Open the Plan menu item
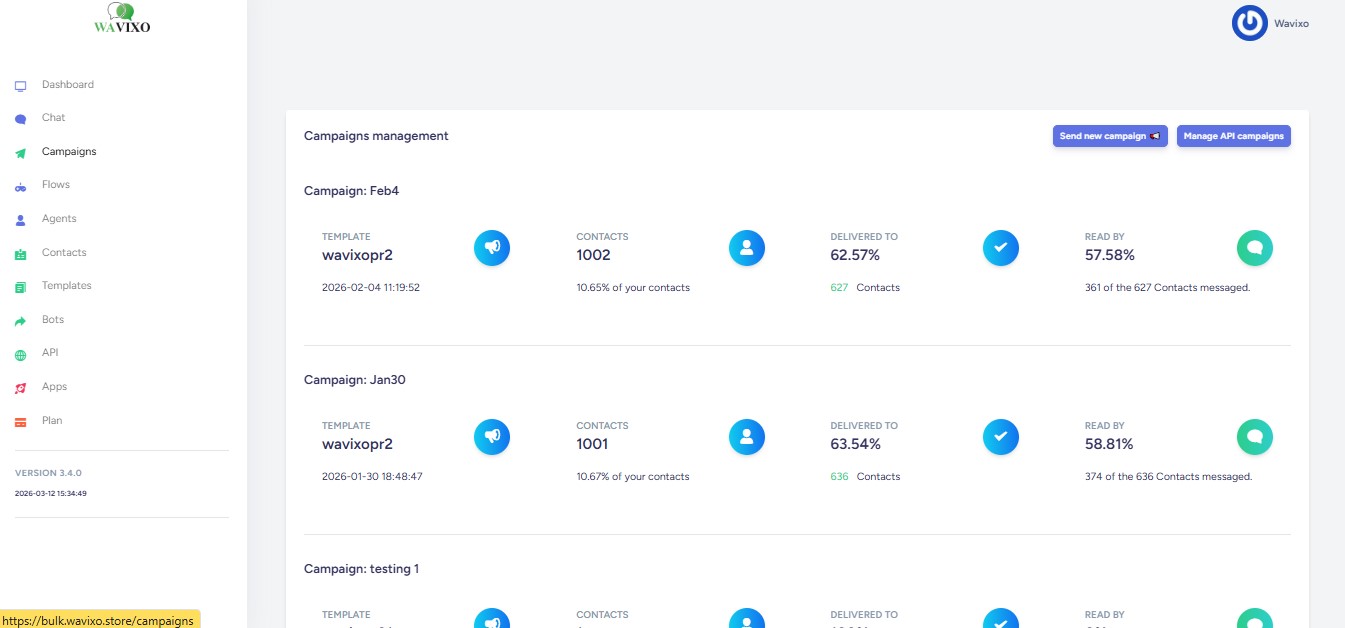 tap(52, 421)
